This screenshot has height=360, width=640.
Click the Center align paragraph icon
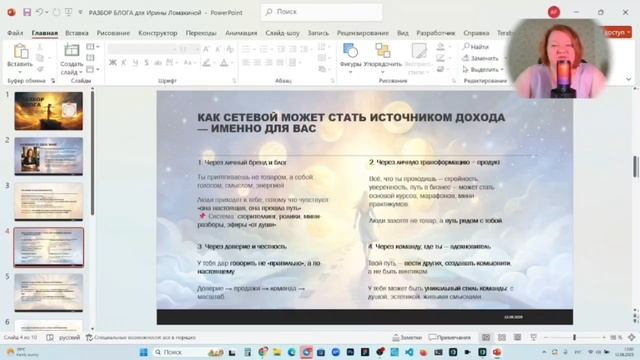(x=257, y=62)
